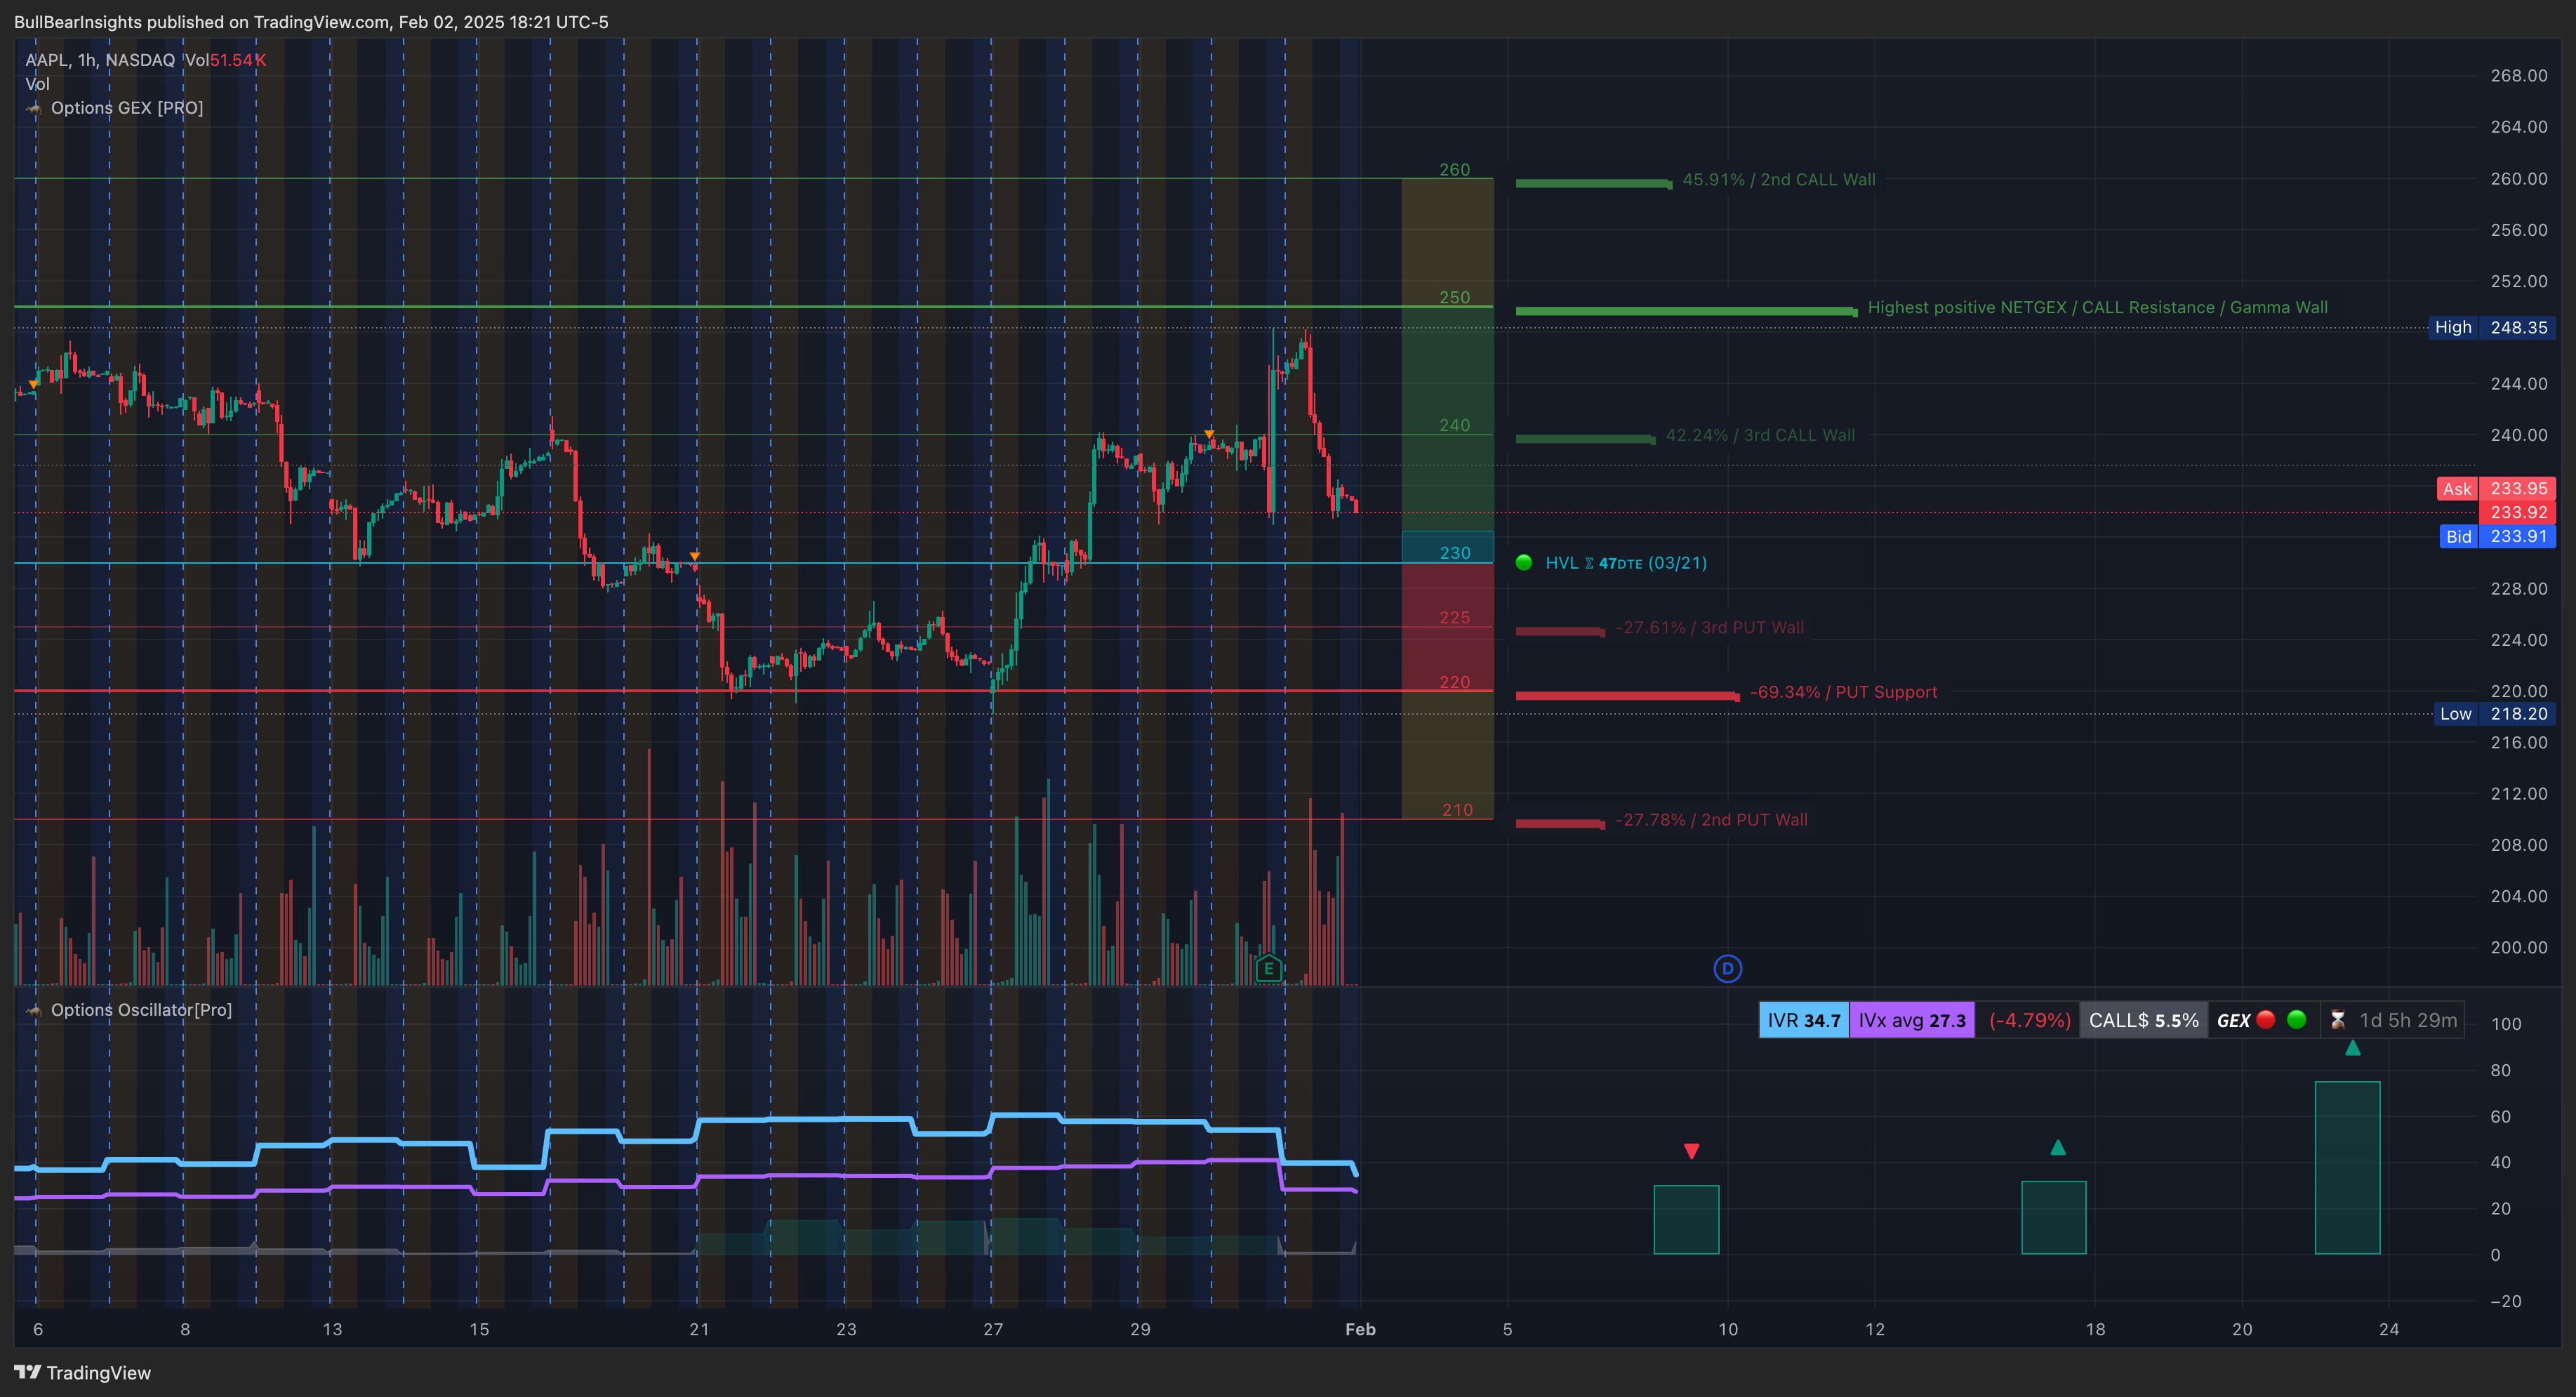
Task: Click the '100' value on the oscillator scale
Action: [x=2506, y=1024]
